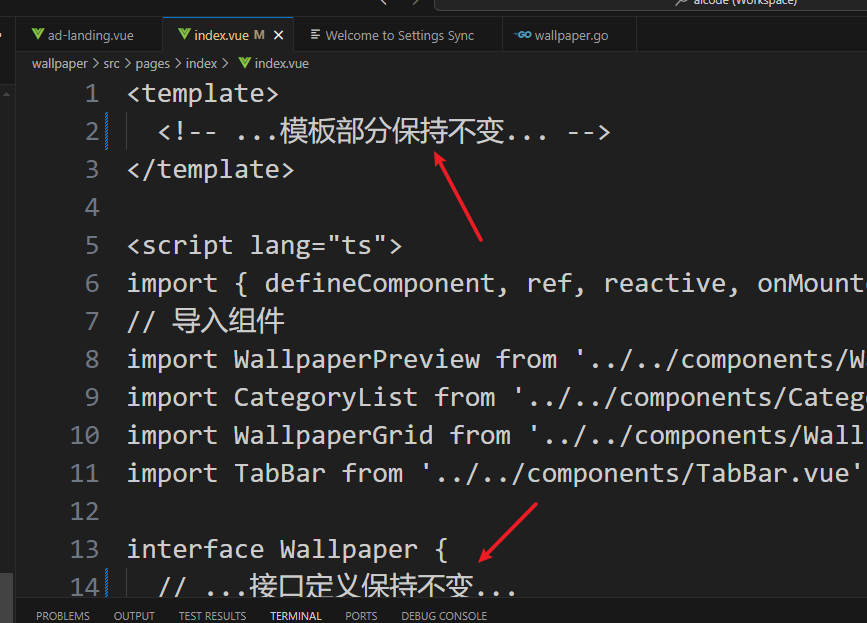Click the word interface on line 13

click(195, 549)
